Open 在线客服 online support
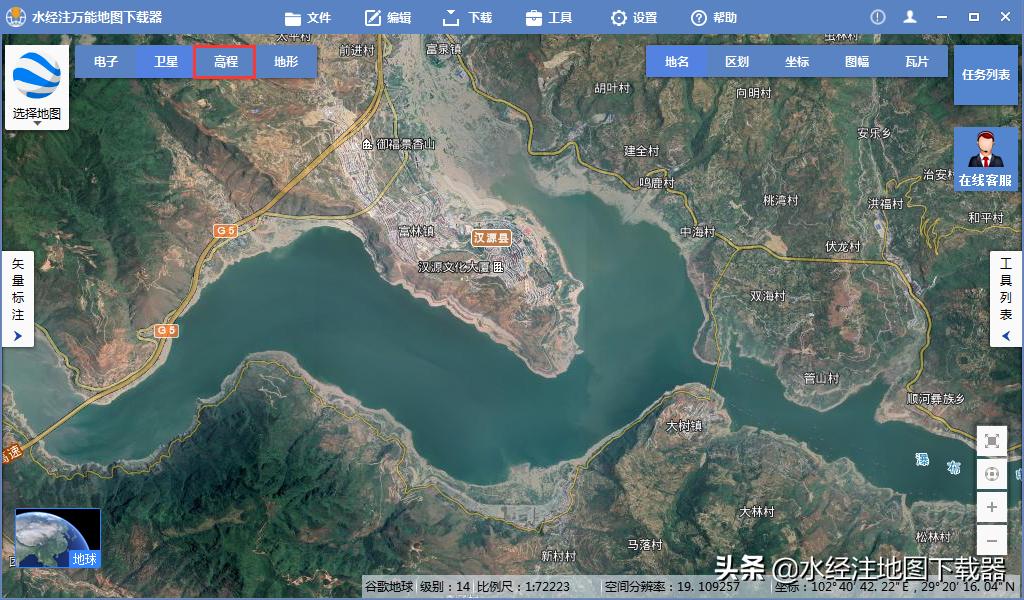Image resolution: width=1024 pixels, height=600 pixels. pos(985,159)
